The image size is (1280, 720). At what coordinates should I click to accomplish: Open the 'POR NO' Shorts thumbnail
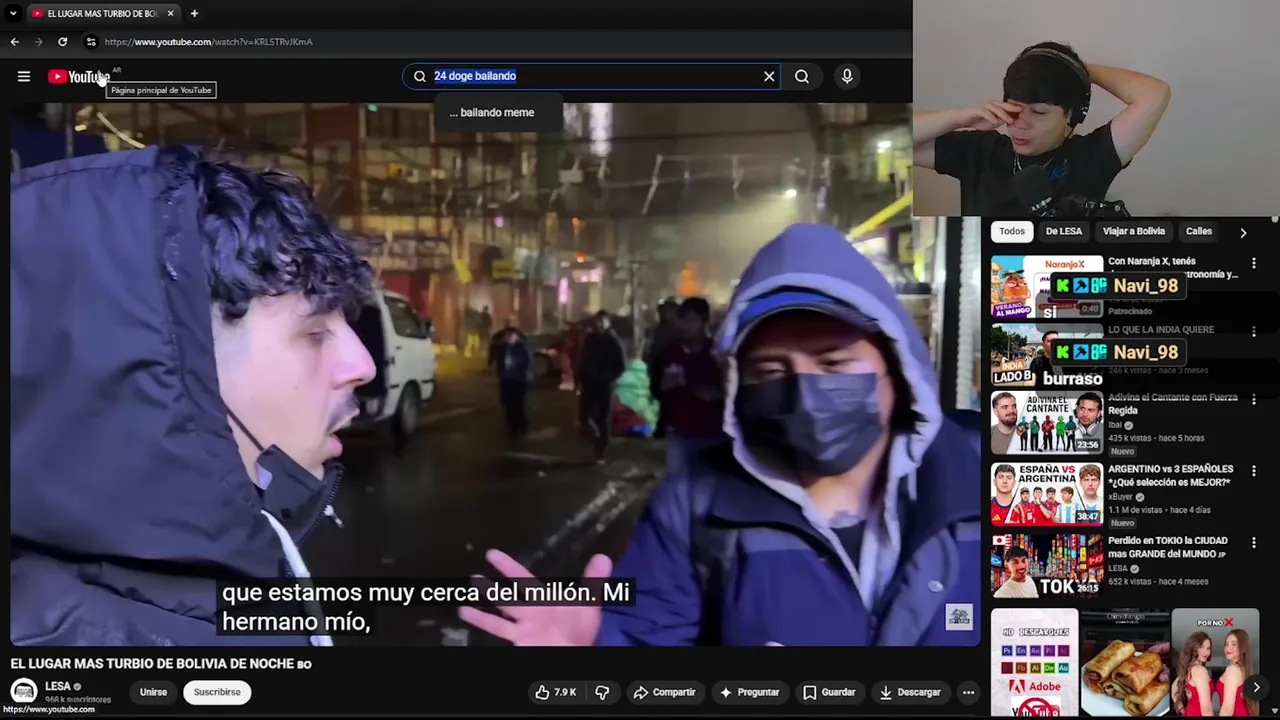(1215, 662)
